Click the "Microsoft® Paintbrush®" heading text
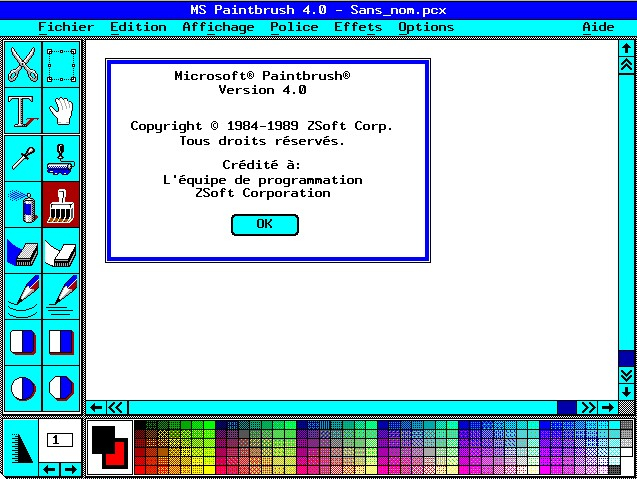The image size is (637, 479). (x=262, y=76)
